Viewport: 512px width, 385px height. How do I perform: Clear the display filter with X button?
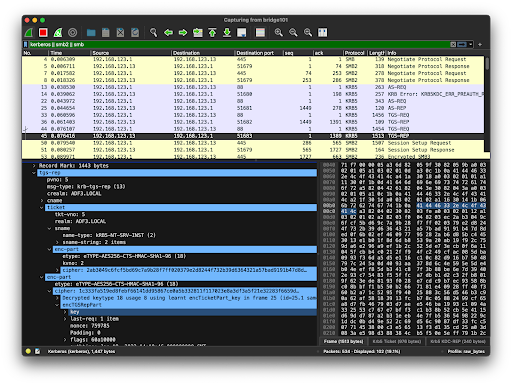coord(453,44)
